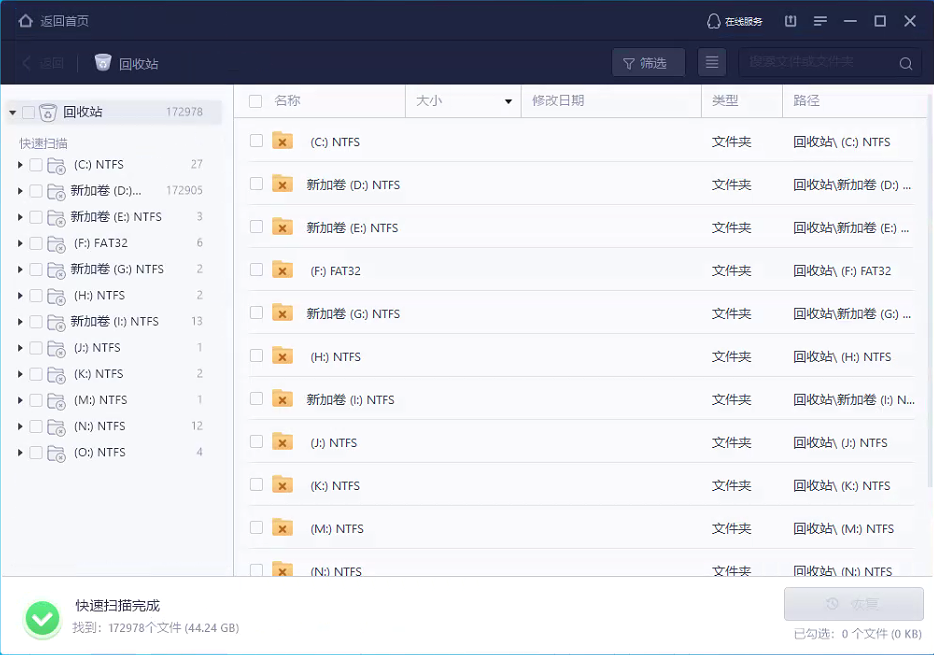Click the 回收站 breadcrumb label in toolbar
This screenshot has width=934, height=655.
coord(139,64)
